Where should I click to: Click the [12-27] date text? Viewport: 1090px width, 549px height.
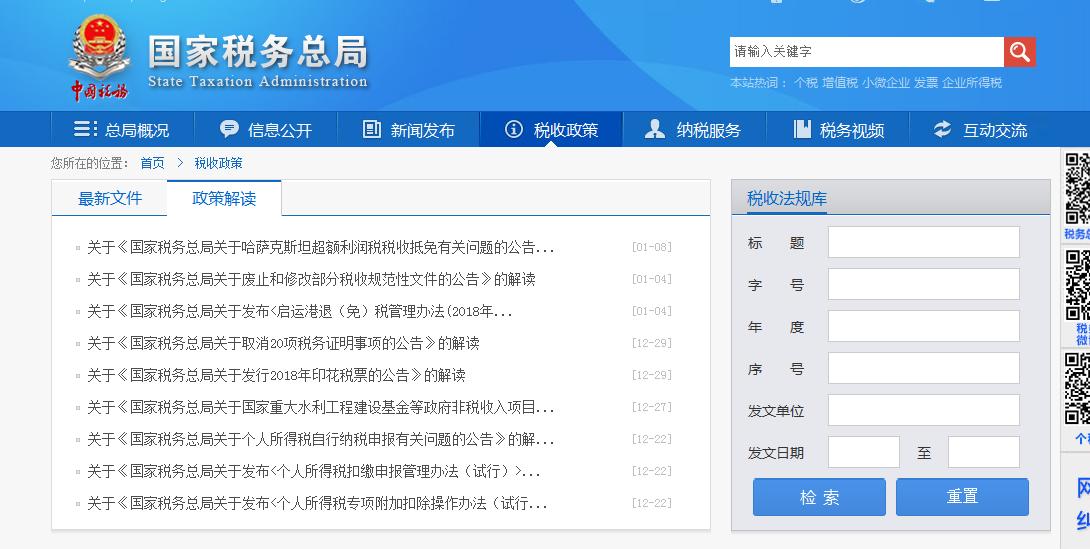(x=651, y=407)
